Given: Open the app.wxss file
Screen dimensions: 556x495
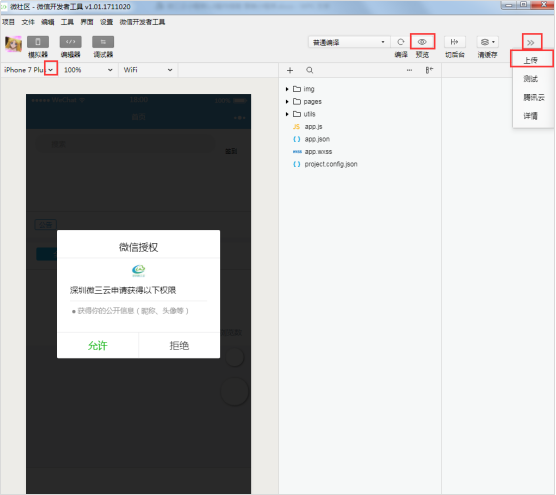Looking at the screenshot, I should point(318,152).
